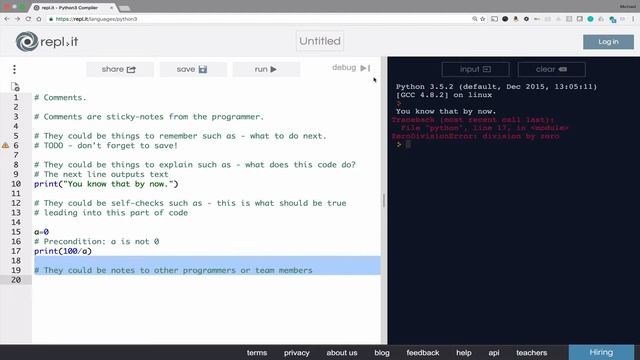Click the input button in console
Viewport: 640px width, 360px height.
coord(476,69)
